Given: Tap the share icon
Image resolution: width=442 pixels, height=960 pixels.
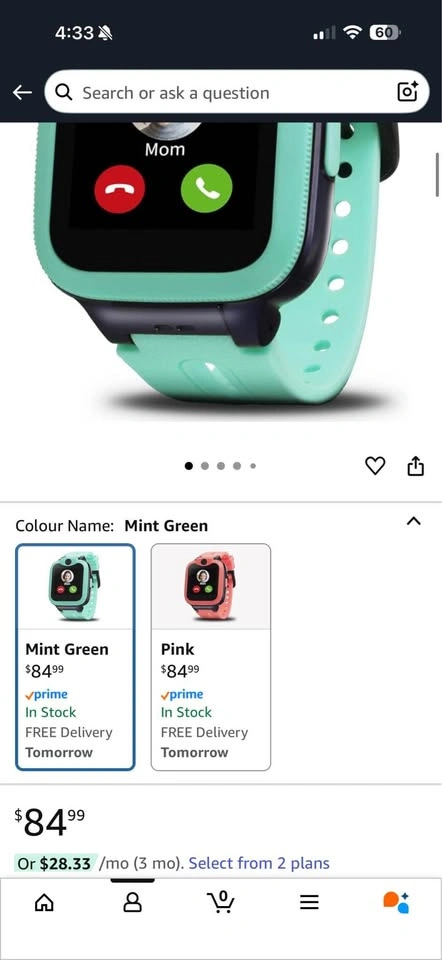Looking at the screenshot, I should coord(416,467).
